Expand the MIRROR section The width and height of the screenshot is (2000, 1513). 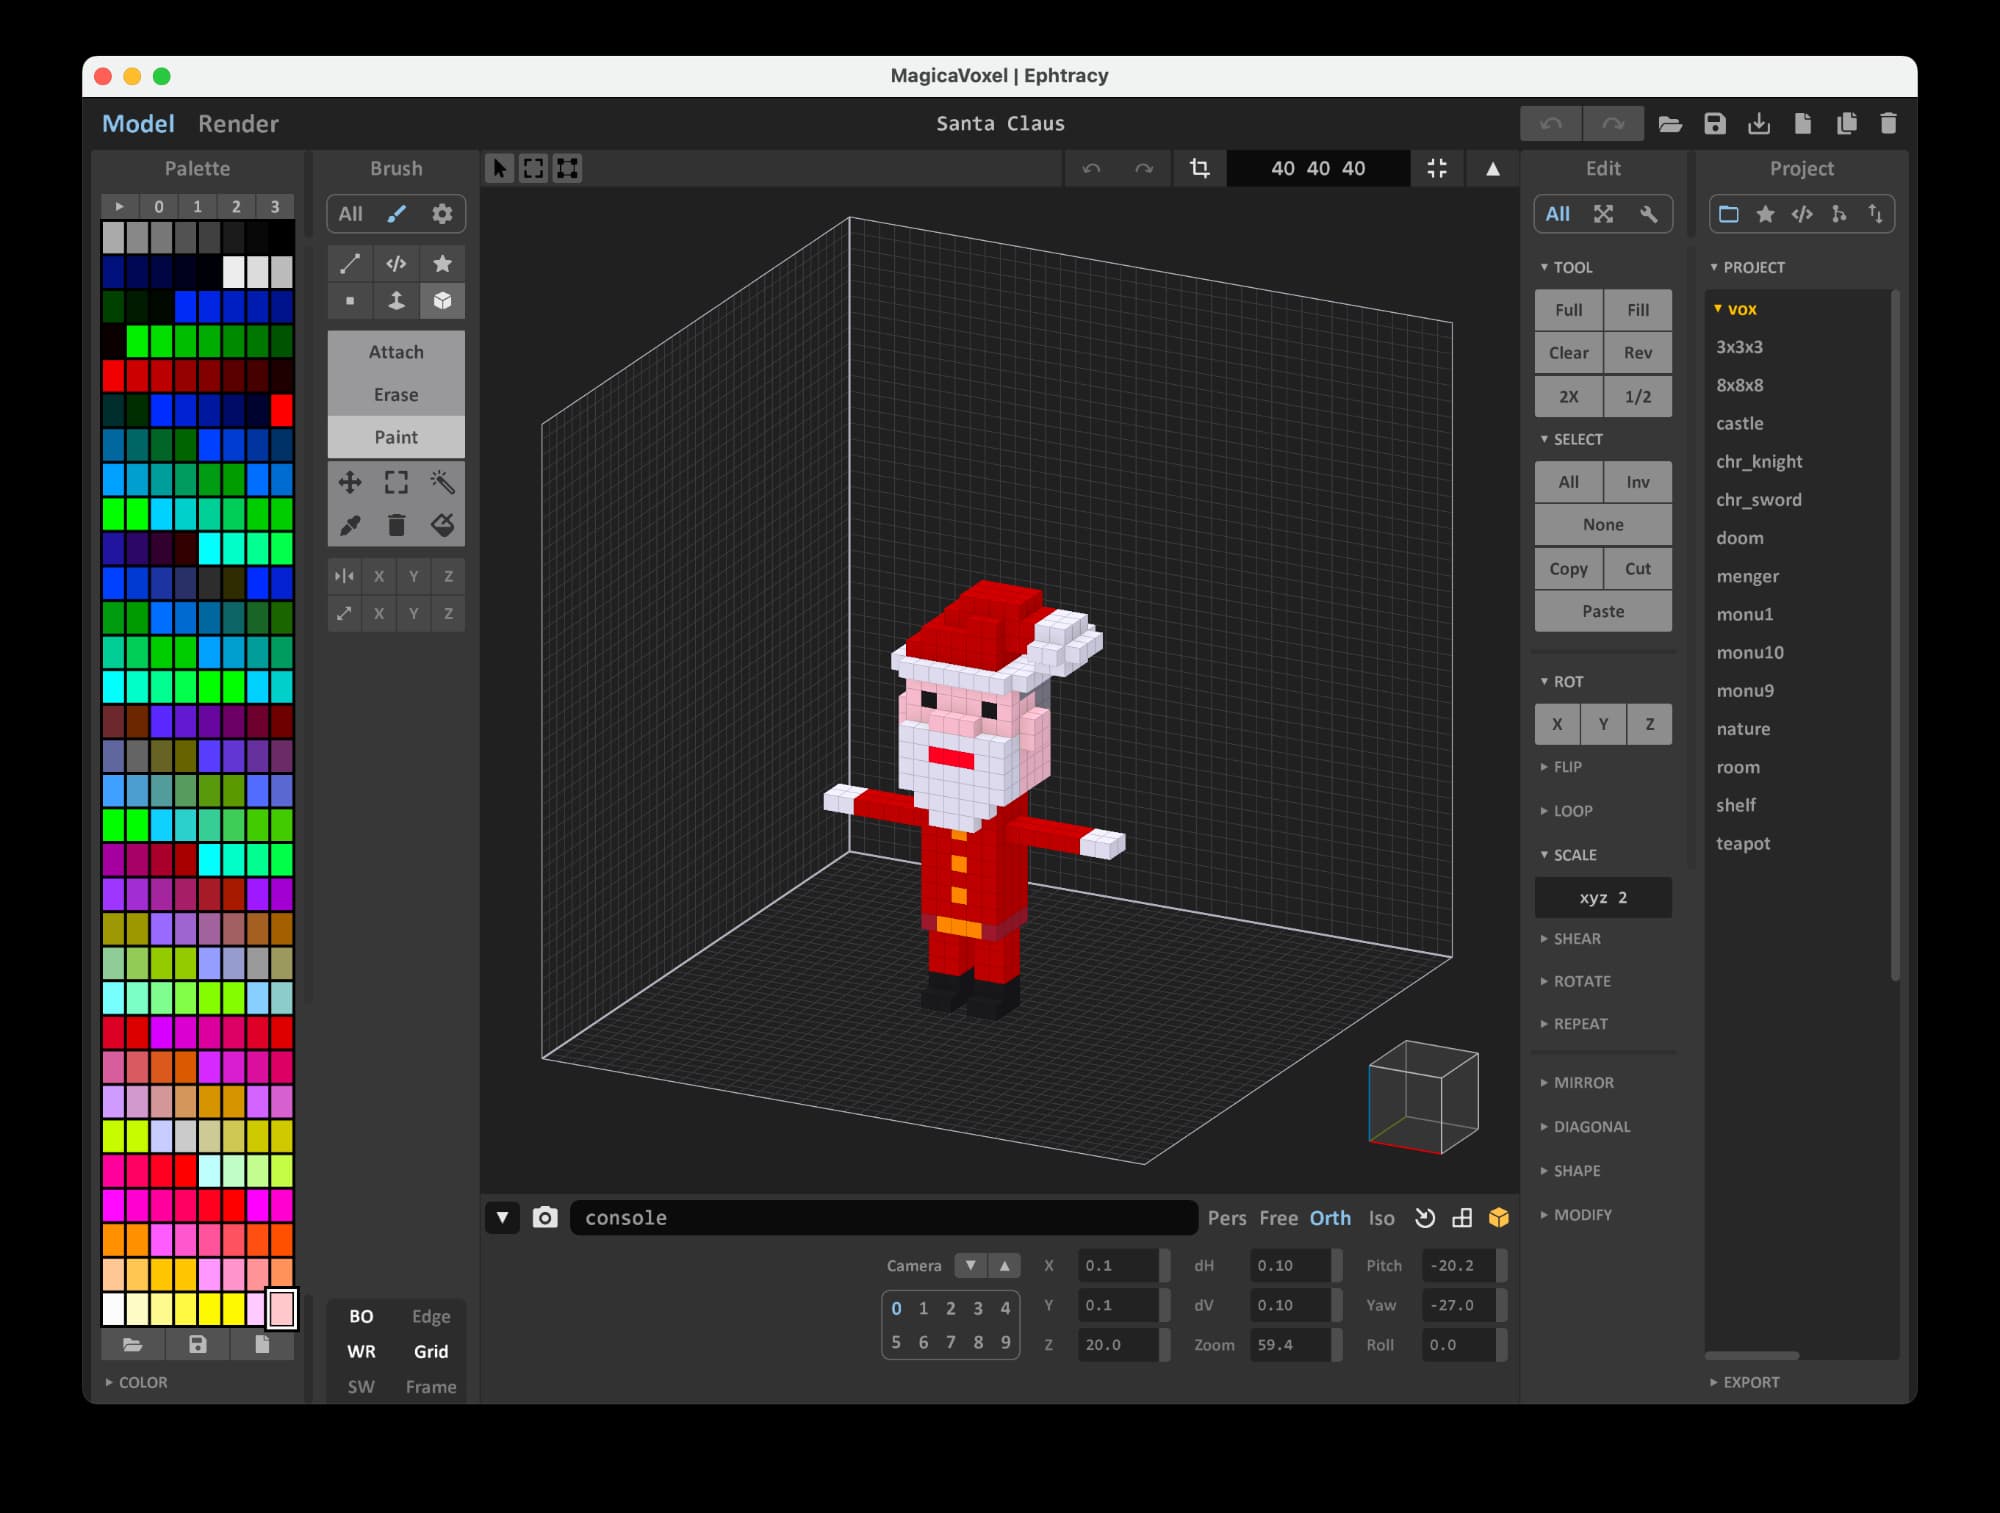click(x=1582, y=1082)
